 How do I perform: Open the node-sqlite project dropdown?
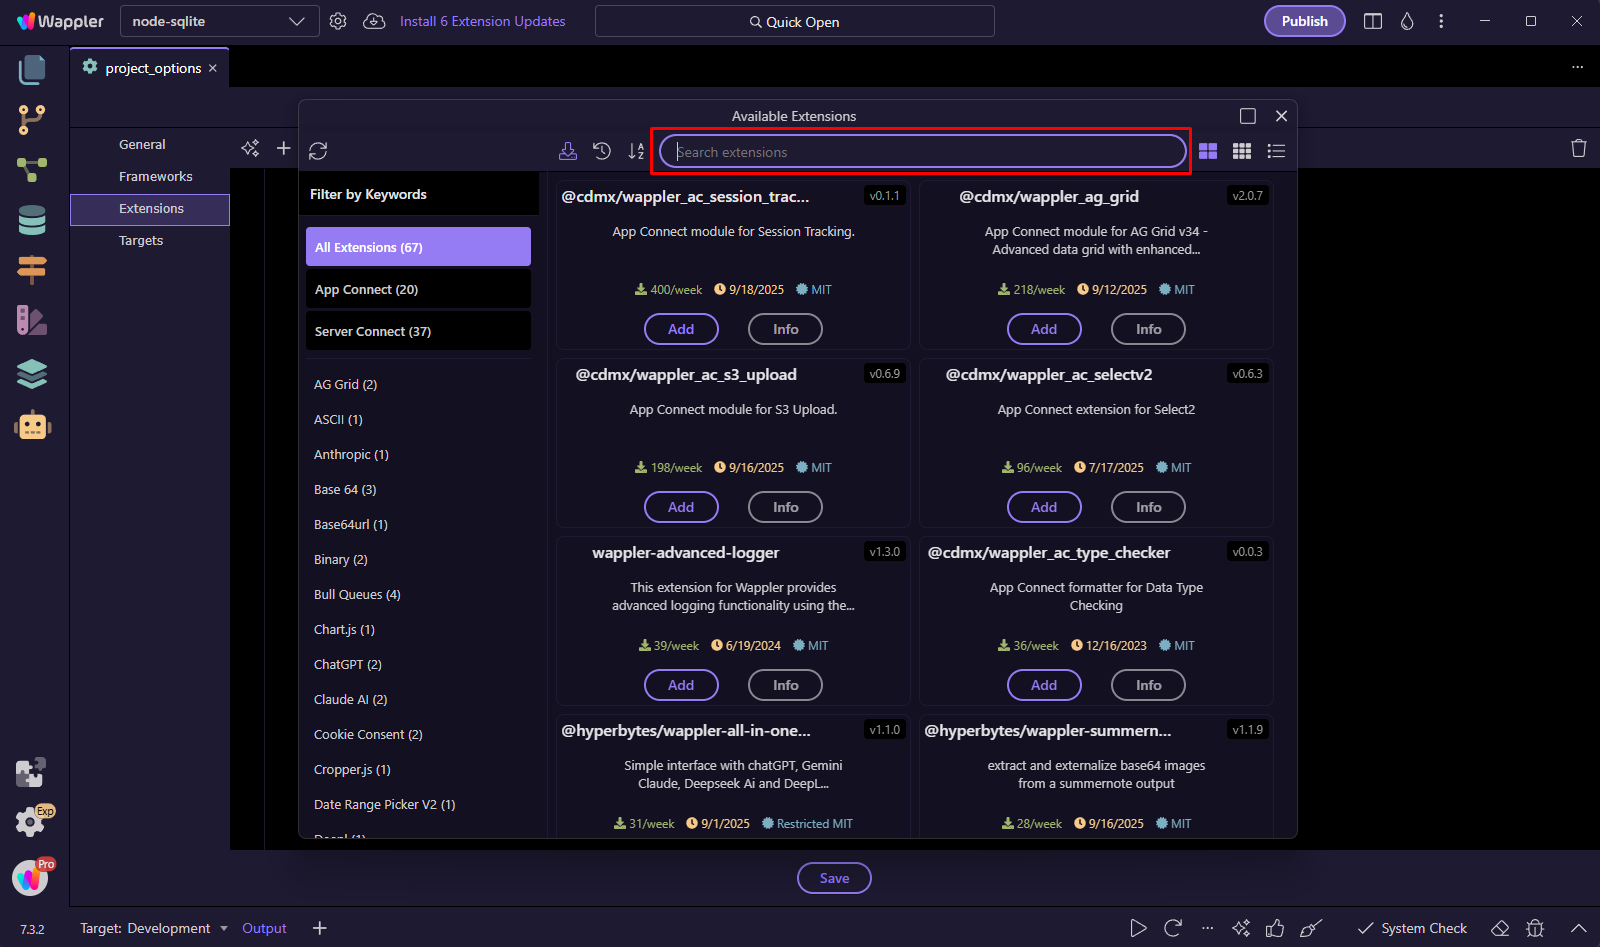(x=219, y=21)
